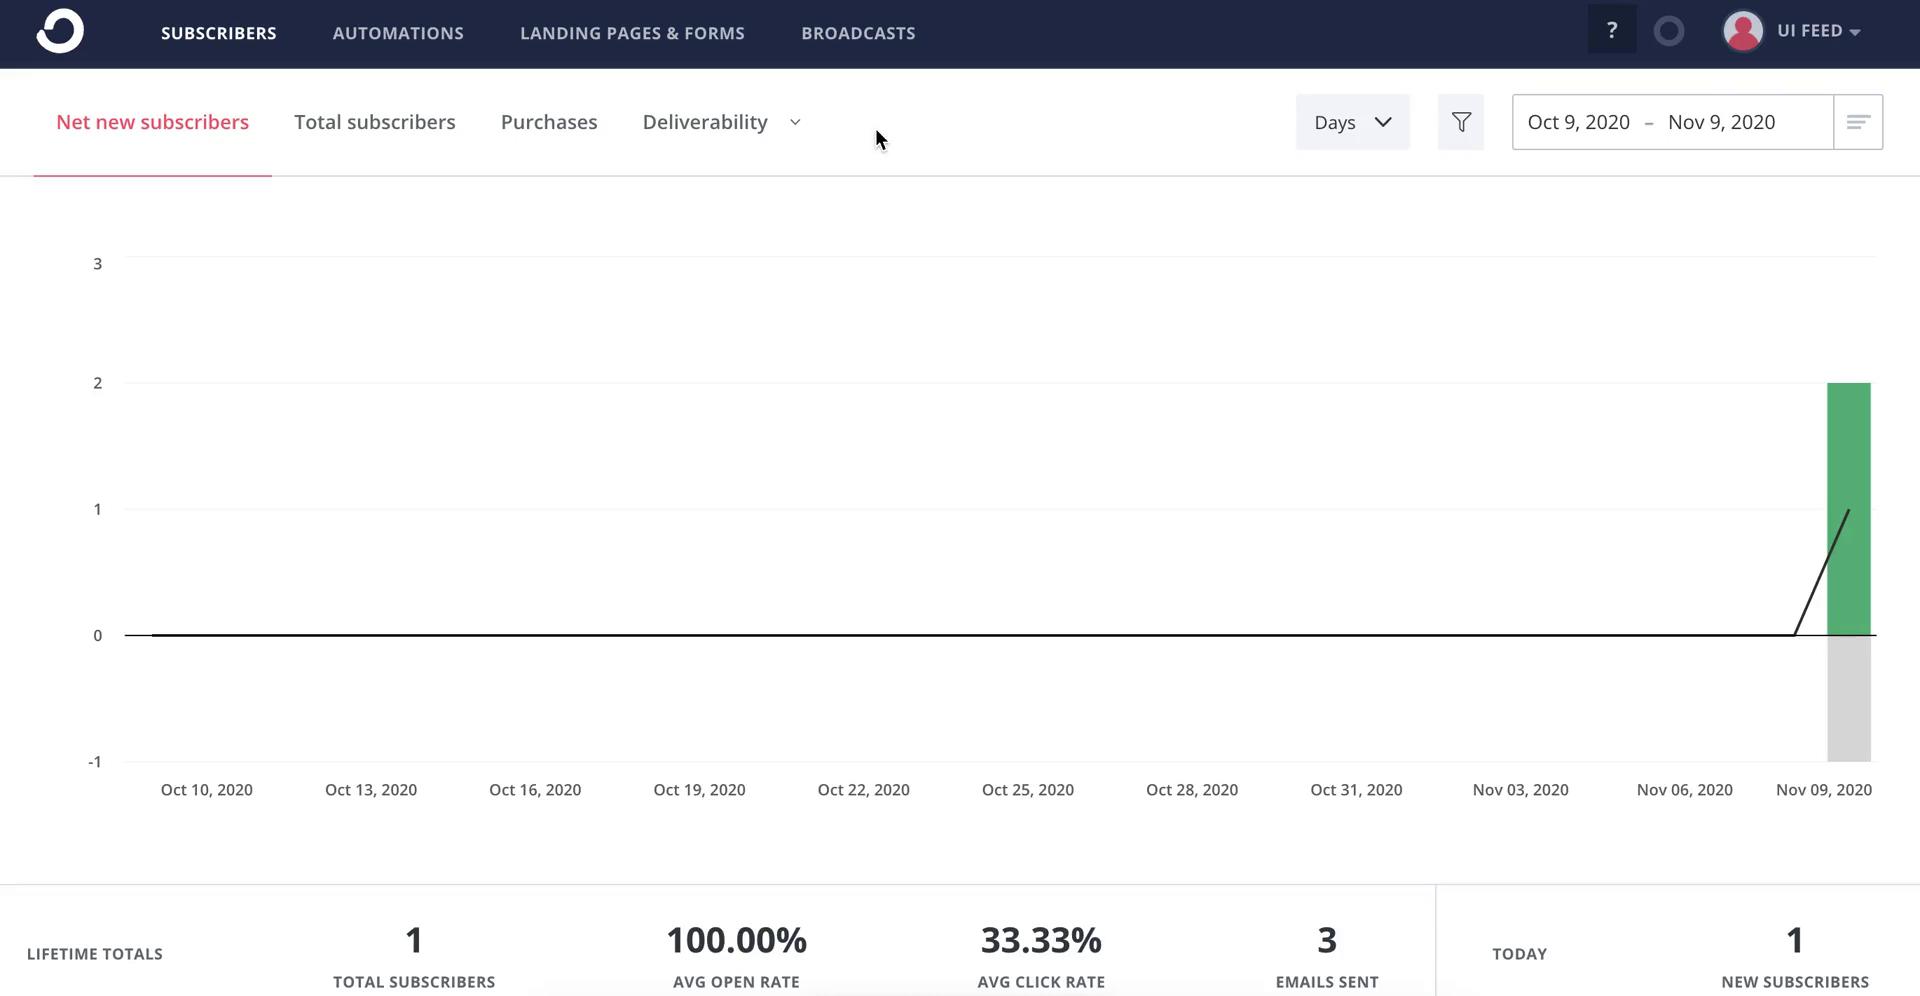The image size is (1920, 996).
Task: Click the ConvertKit logo icon
Action: 60,31
